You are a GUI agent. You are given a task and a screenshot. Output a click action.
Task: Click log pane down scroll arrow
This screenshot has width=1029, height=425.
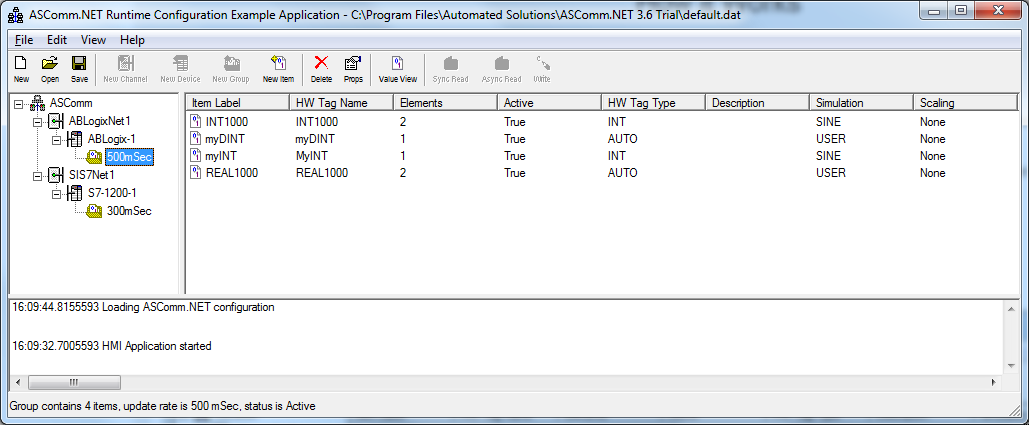pos(1011,367)
